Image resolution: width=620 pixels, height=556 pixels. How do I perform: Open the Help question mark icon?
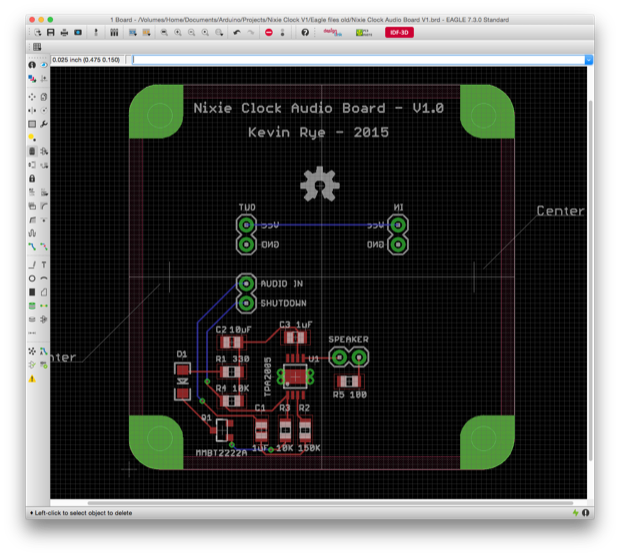coord(305,32)
